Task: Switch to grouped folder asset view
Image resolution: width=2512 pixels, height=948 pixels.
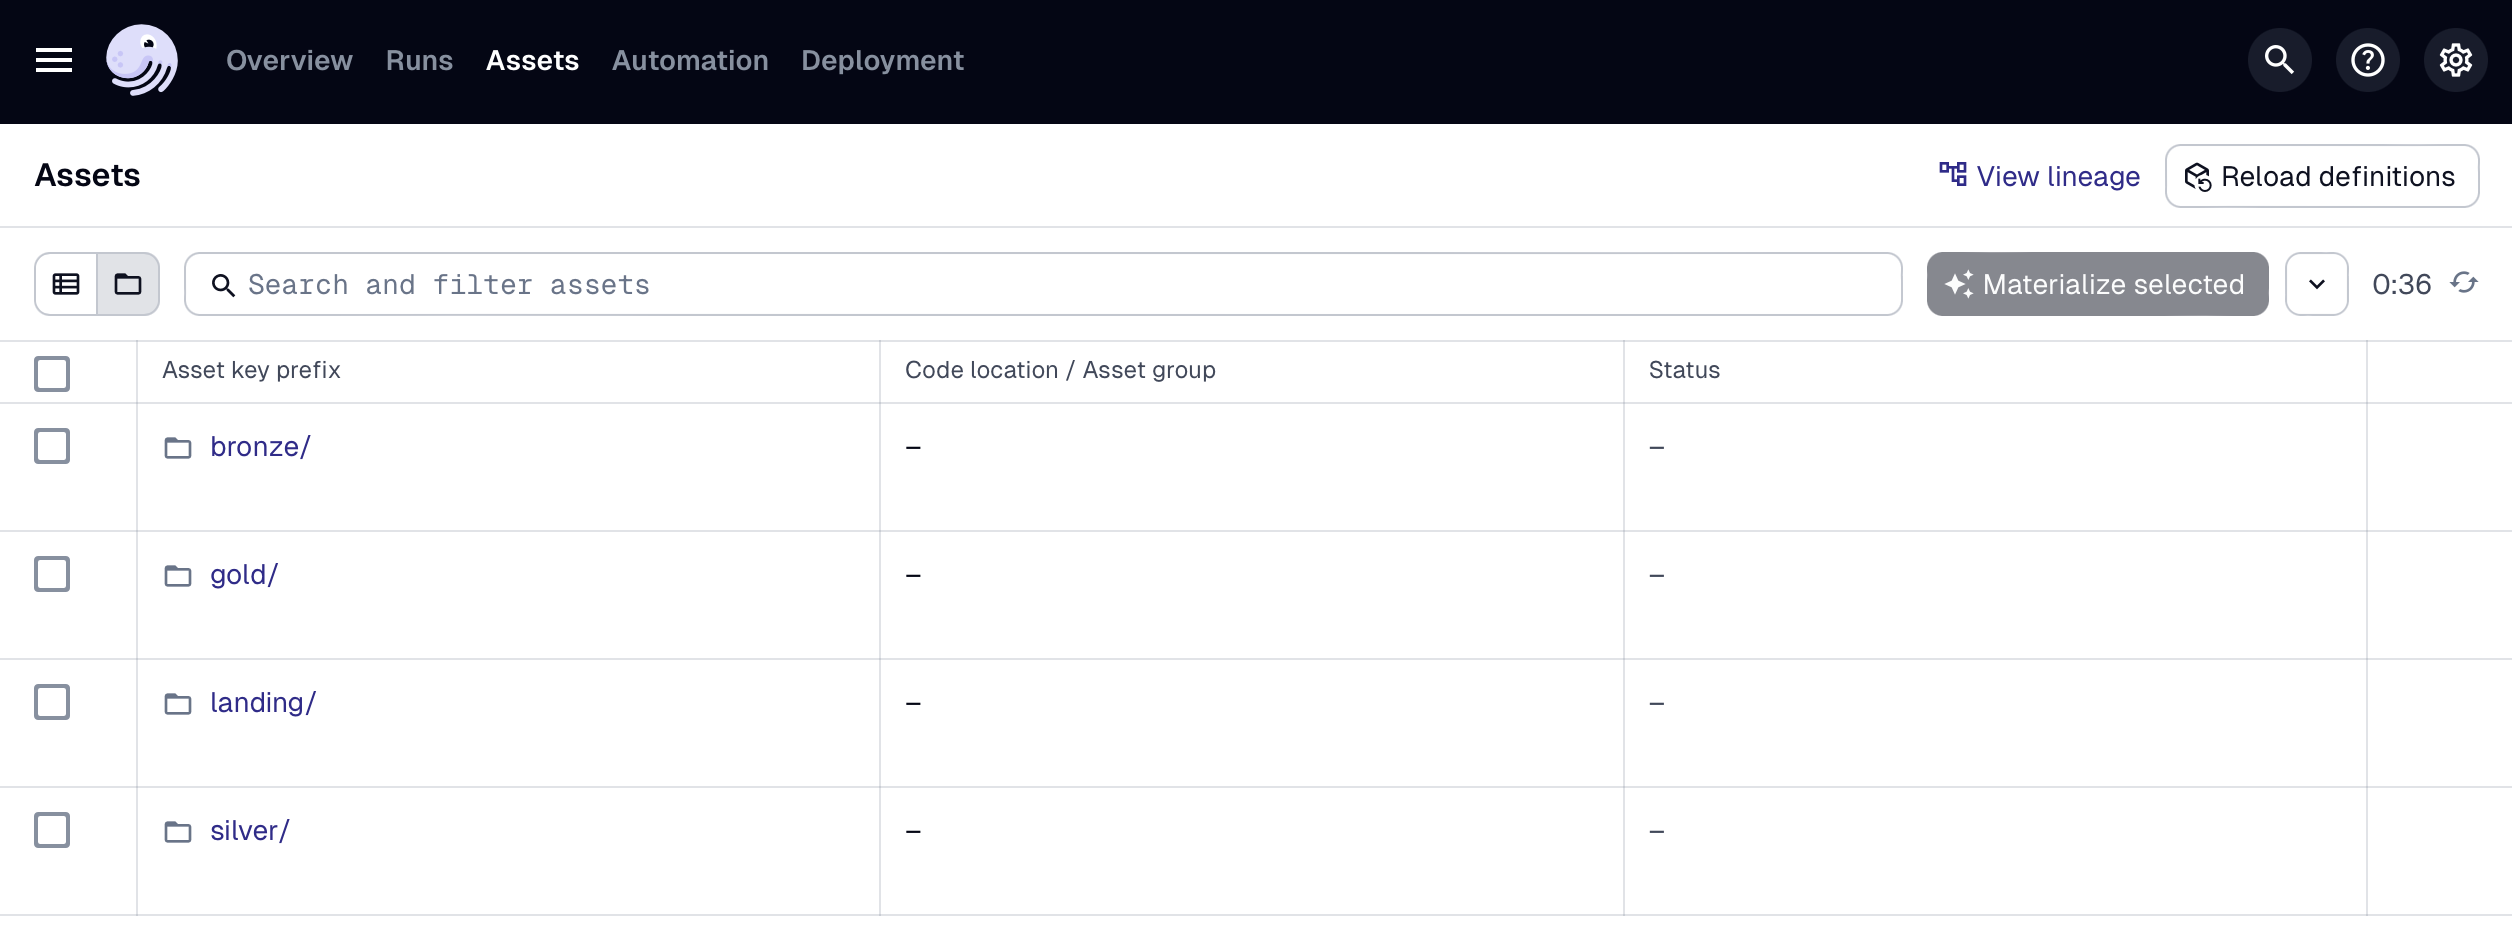Action: coord(127,284)
